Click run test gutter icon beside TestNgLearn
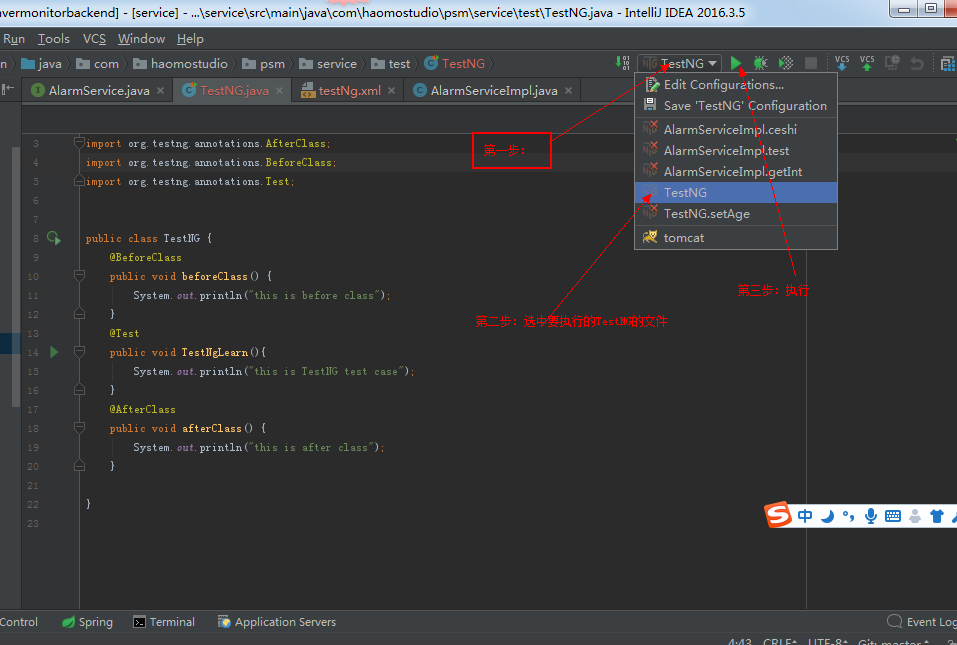Image resolution: width=957 pixels, height=645 pixels. [54, 352]
